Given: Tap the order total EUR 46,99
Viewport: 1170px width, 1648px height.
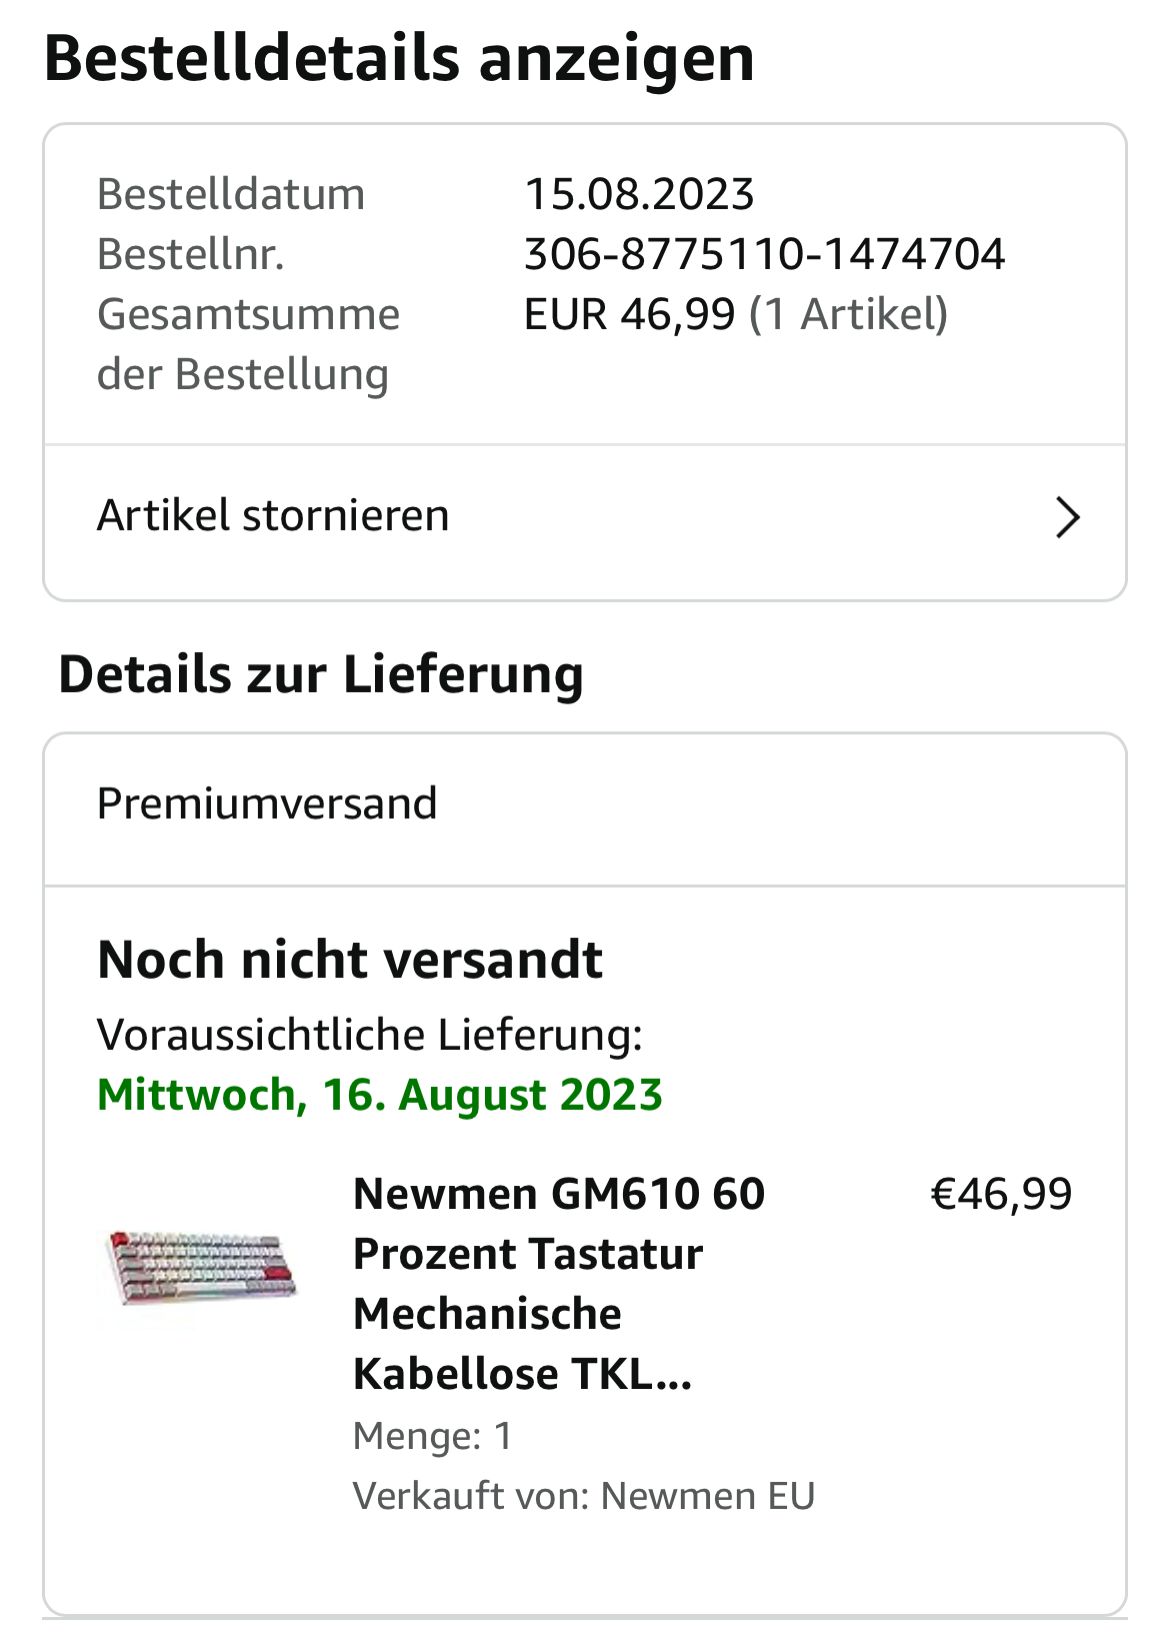Looking at the screenshot, I should pos(629,314).
